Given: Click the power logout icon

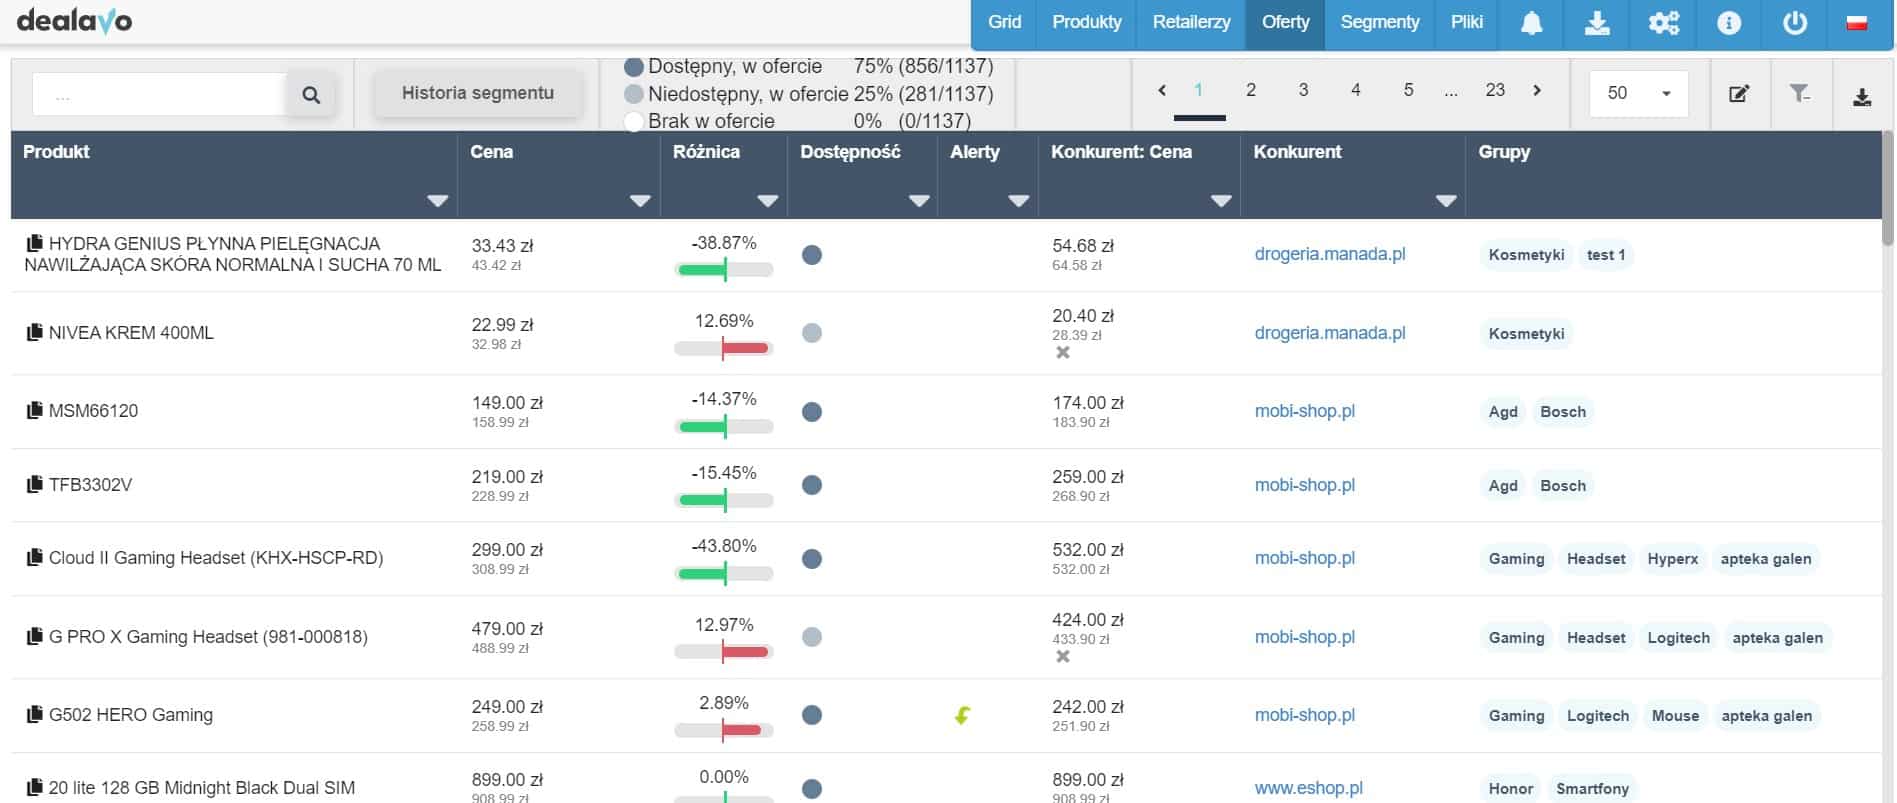Looking at the screenshot, I should 1795,23.
